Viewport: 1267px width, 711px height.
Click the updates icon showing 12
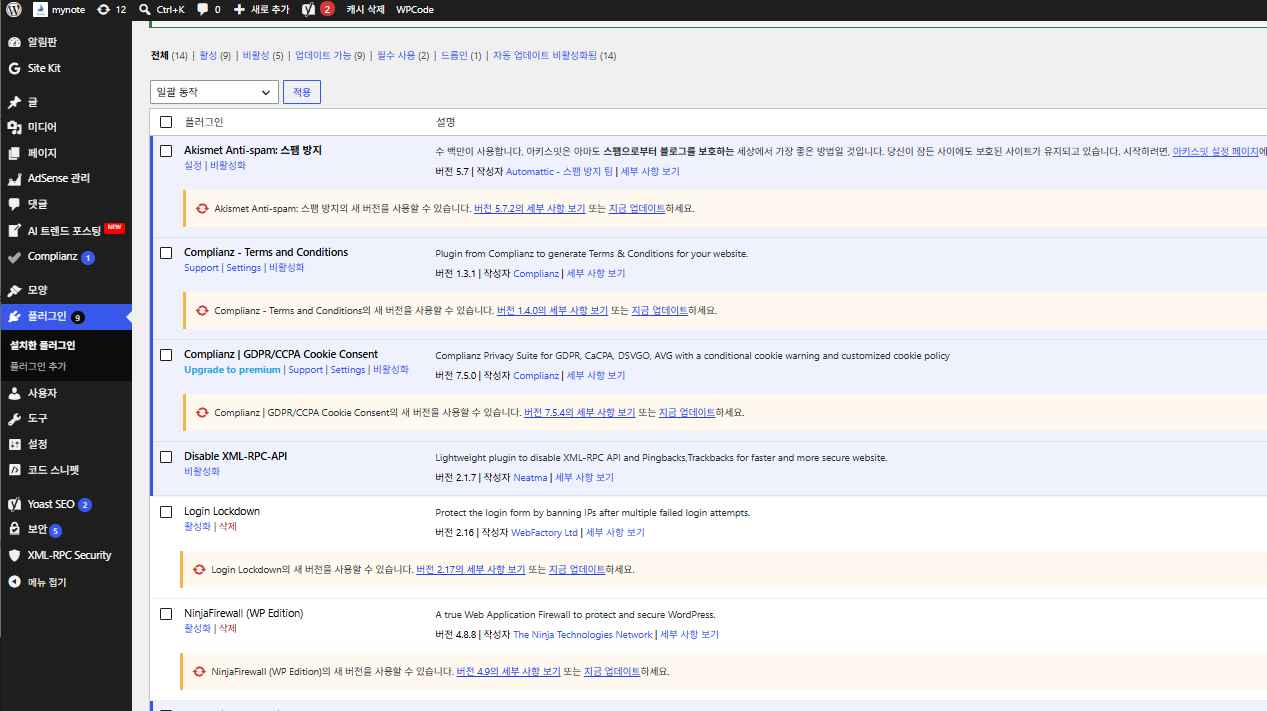104,9
